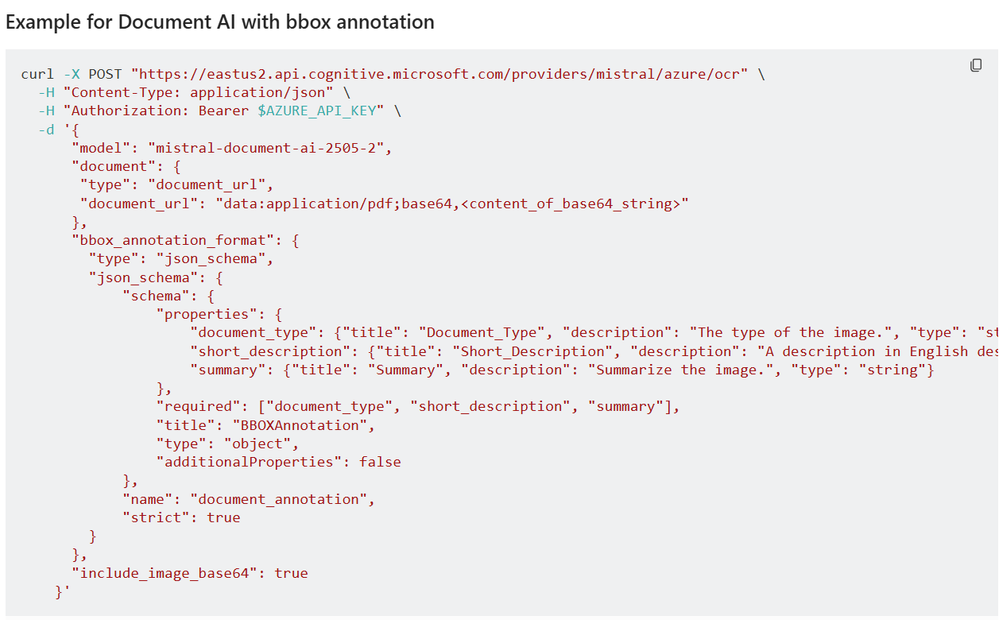Click the -X POST flag in curl line
Viewport: 999px width, 620px height.
pos(92,74)
